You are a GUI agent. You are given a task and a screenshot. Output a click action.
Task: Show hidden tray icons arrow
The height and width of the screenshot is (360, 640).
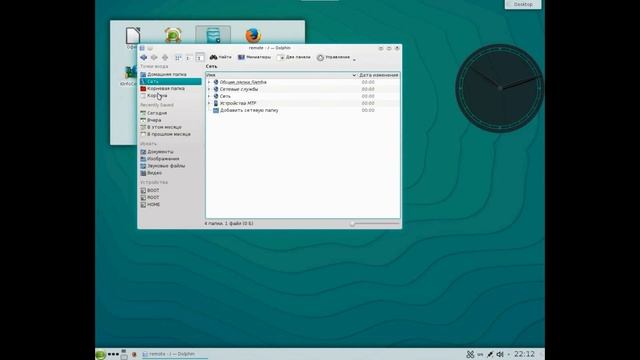click(x=509, y=355)
